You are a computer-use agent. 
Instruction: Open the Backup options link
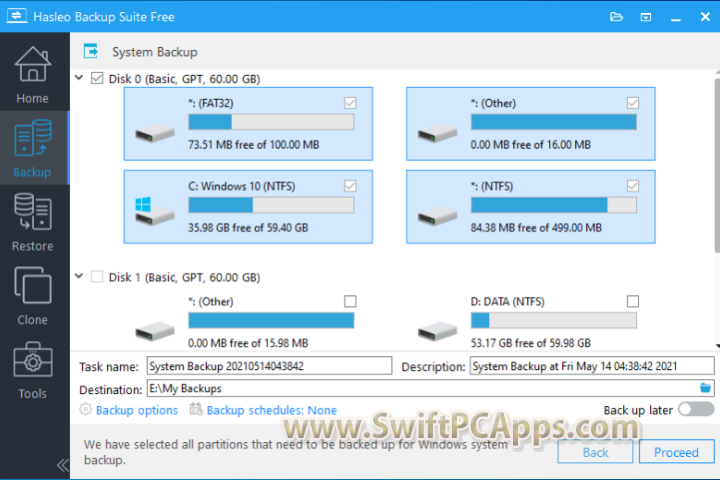click(x=137, y=410)
